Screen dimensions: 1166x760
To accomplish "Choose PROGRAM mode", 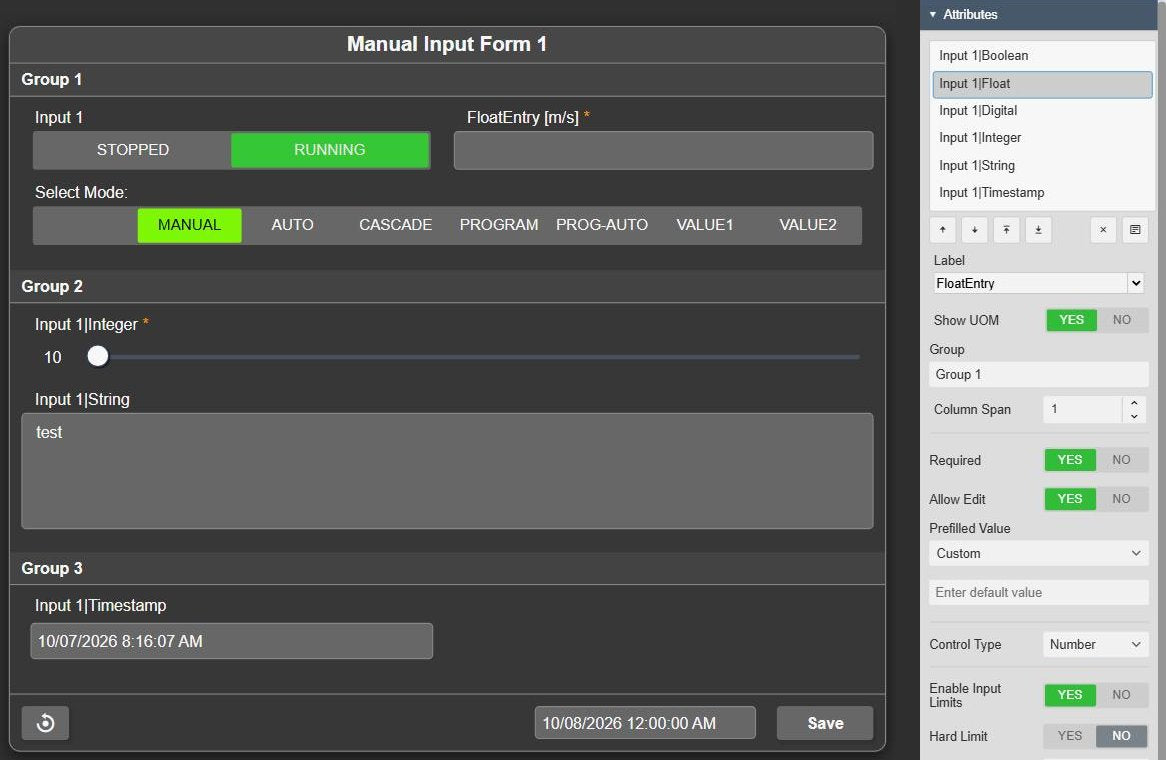I will click(x=499, y=225).
